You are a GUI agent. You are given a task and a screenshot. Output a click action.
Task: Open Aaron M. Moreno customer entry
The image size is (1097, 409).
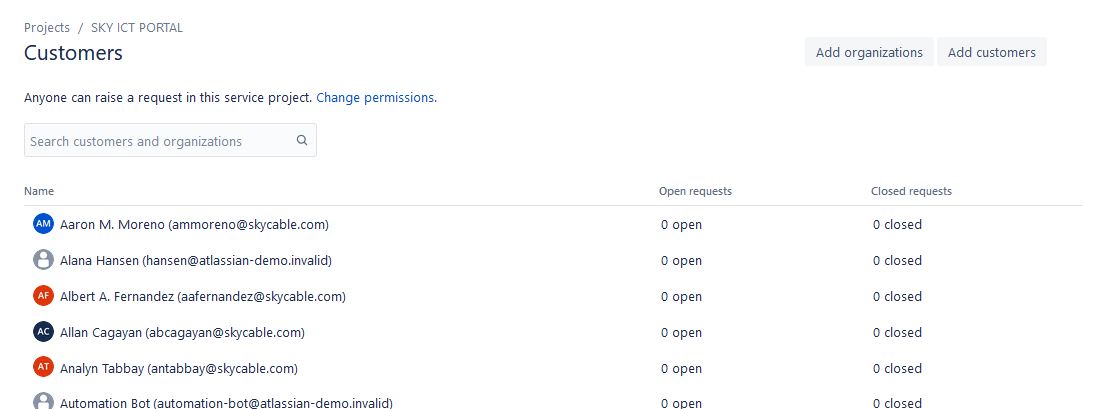(x=194, y=224)
